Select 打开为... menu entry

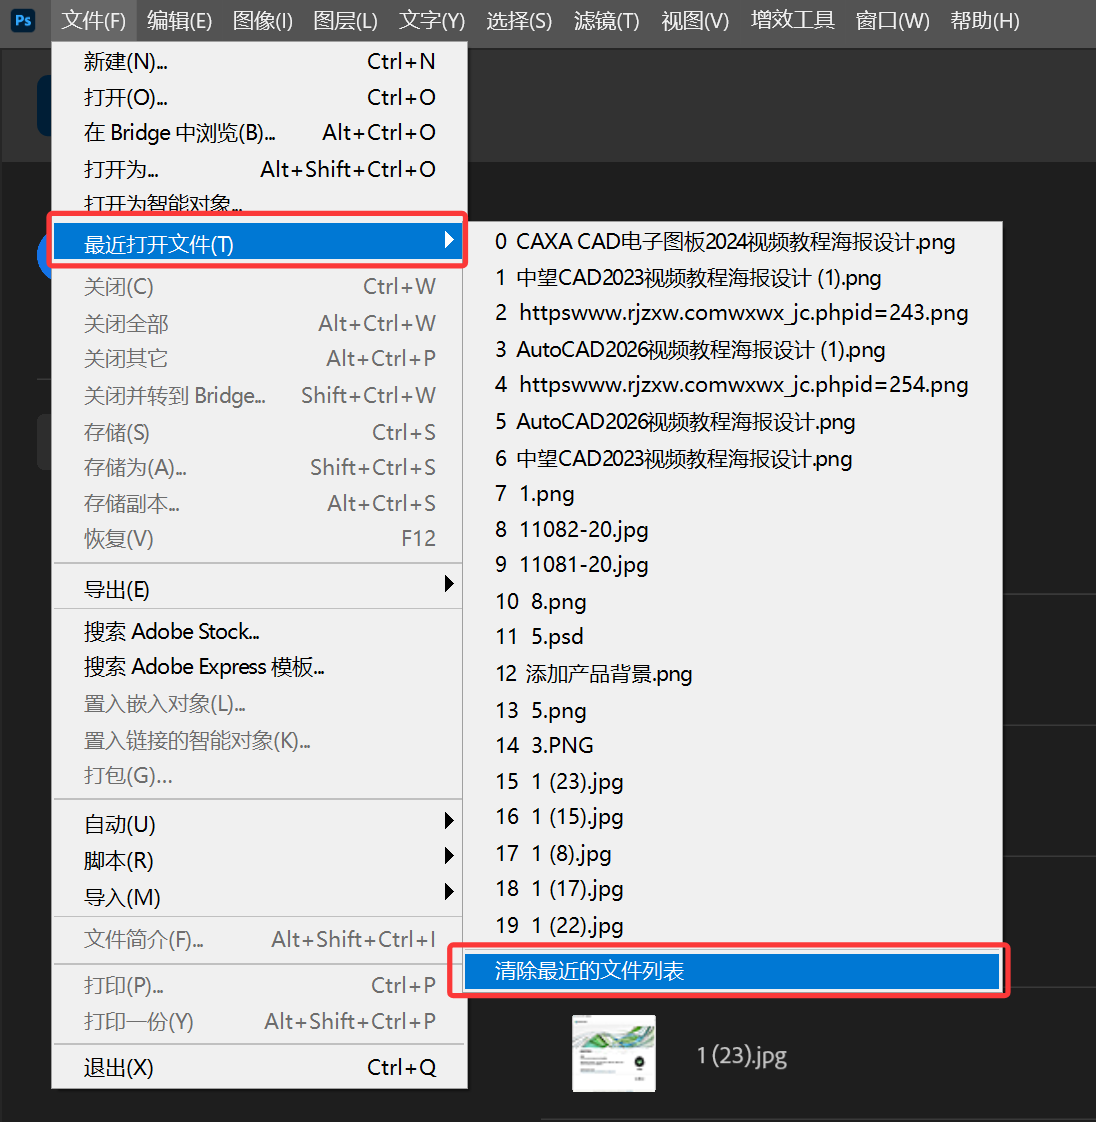pyautogui.click(x=259, y=170)
